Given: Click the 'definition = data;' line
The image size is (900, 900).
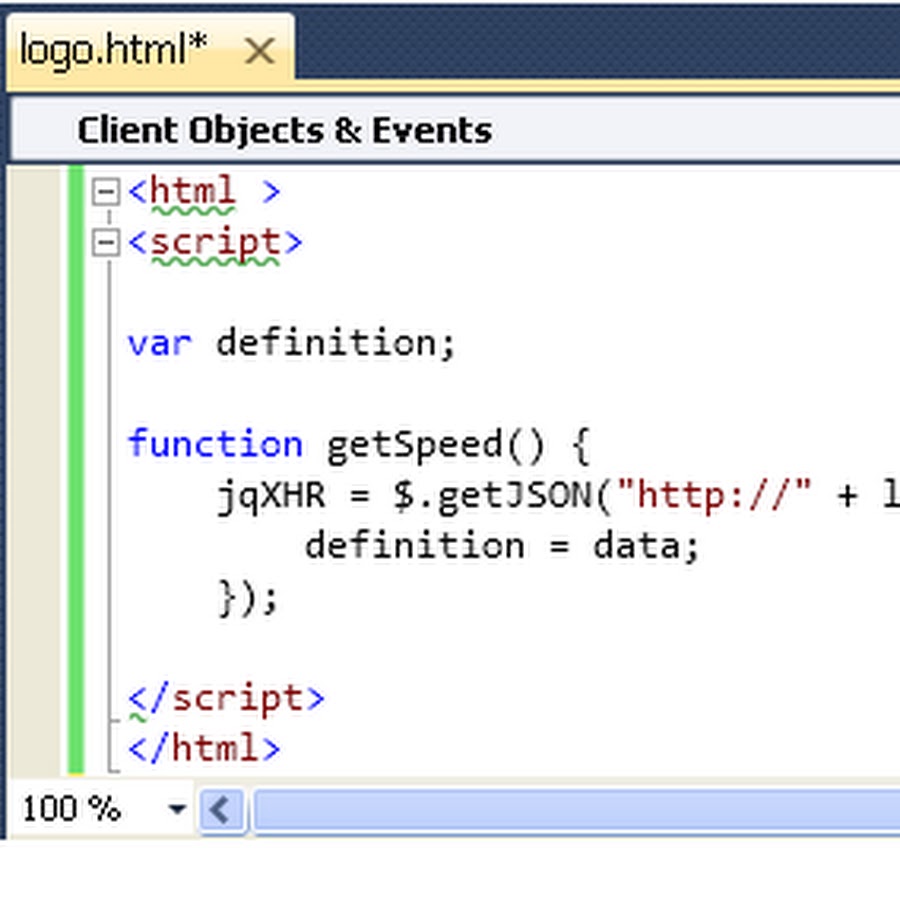Looking at the screenshot, I should 502,545.
